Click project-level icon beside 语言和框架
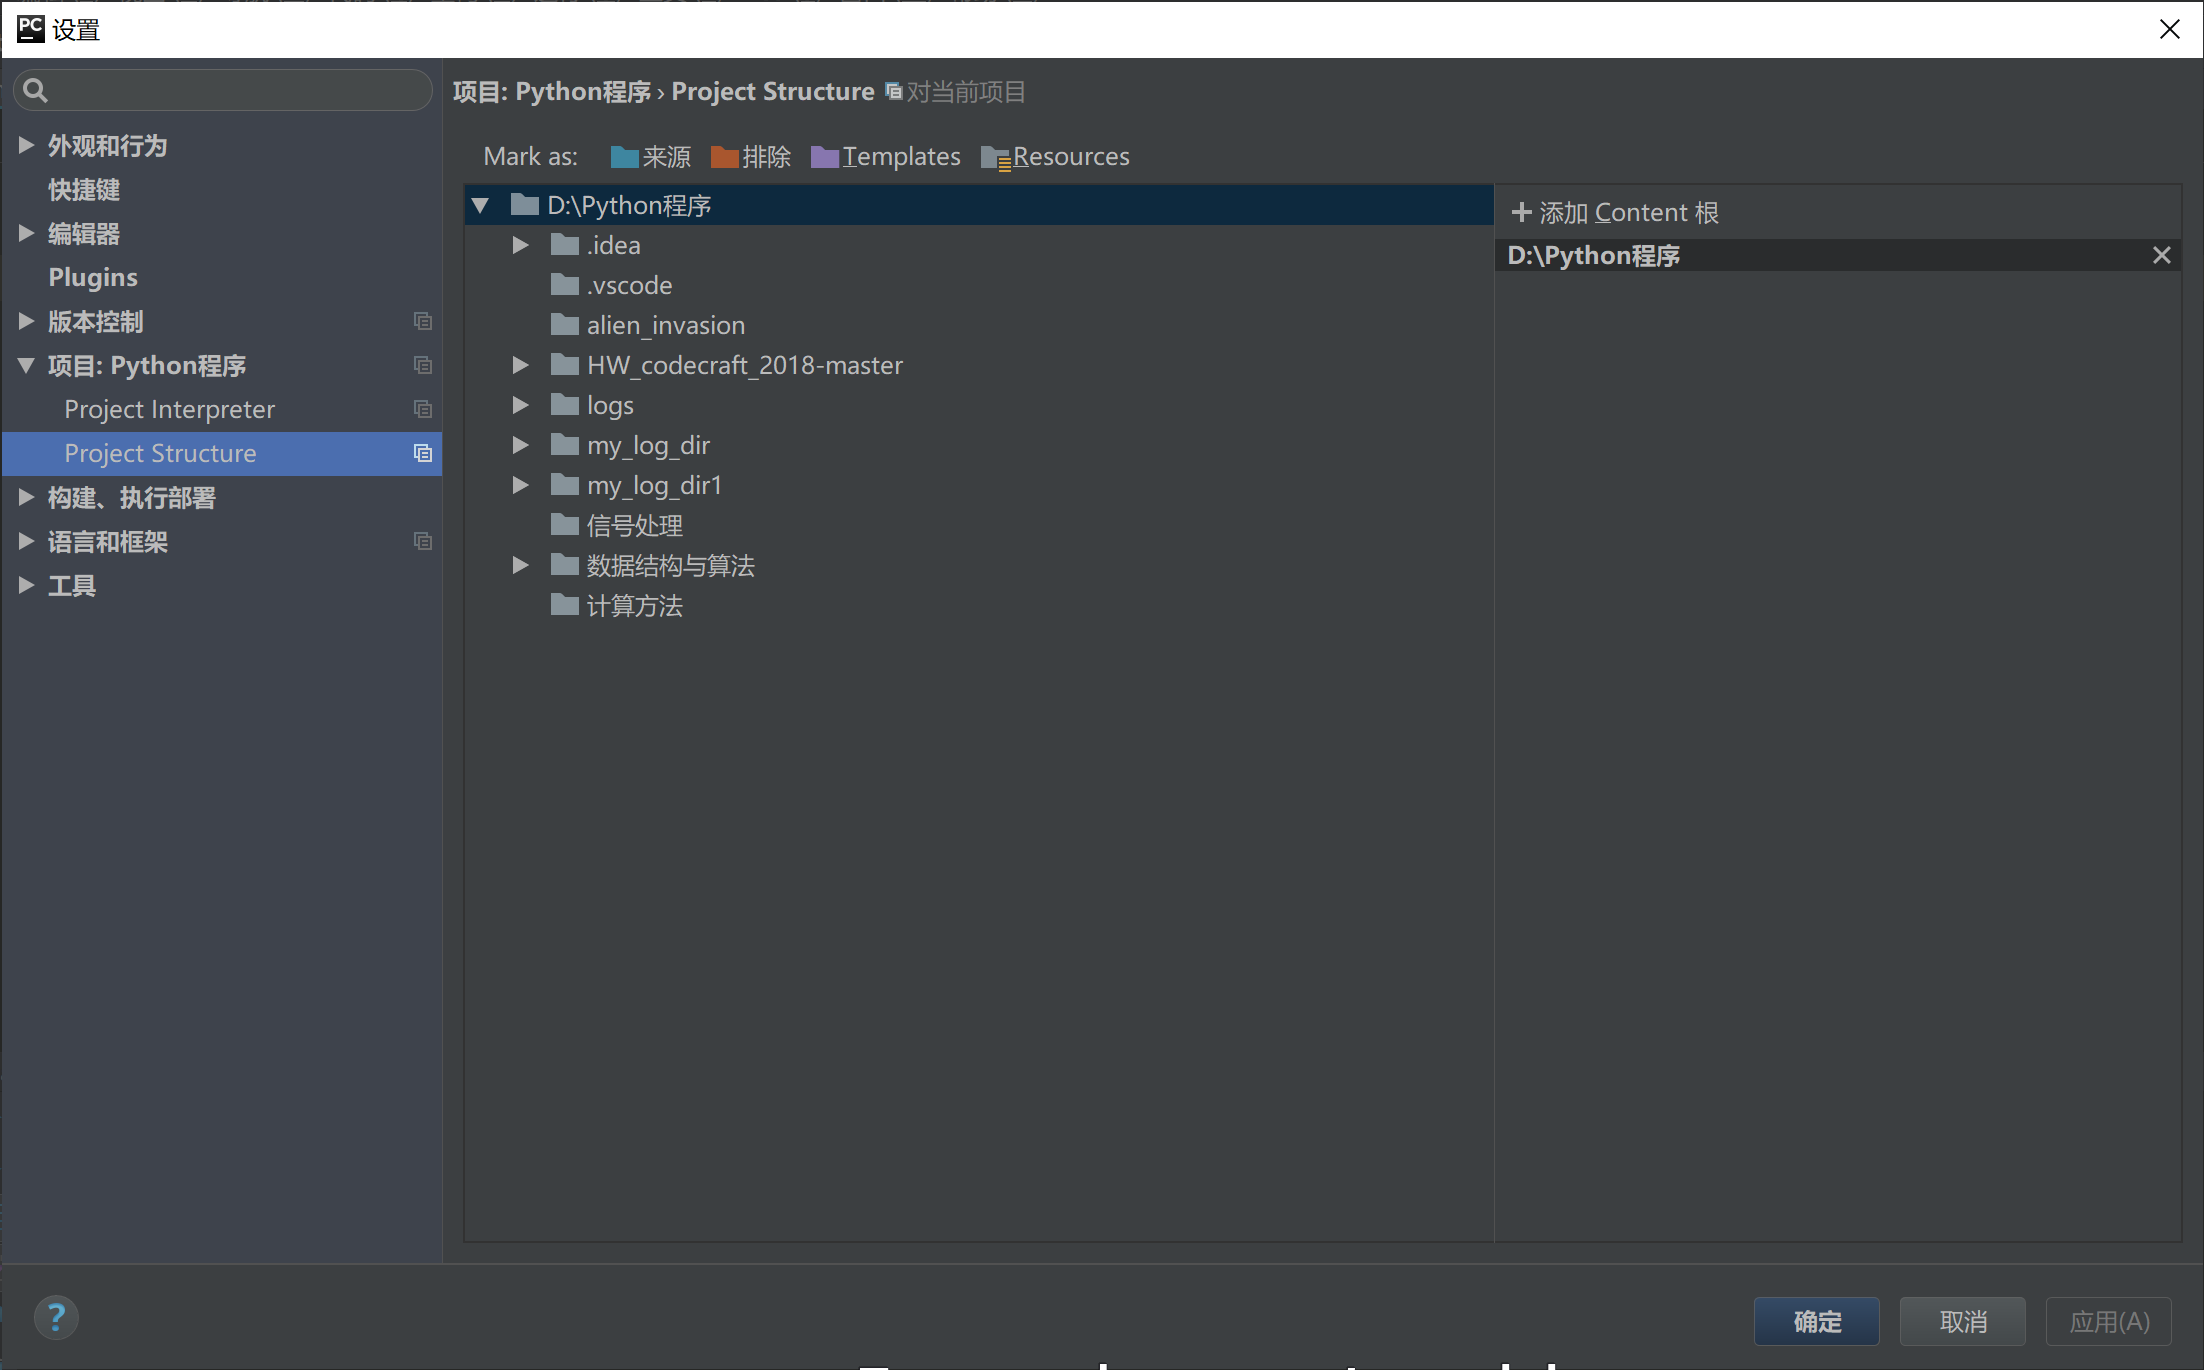 [x=423, y=541]
